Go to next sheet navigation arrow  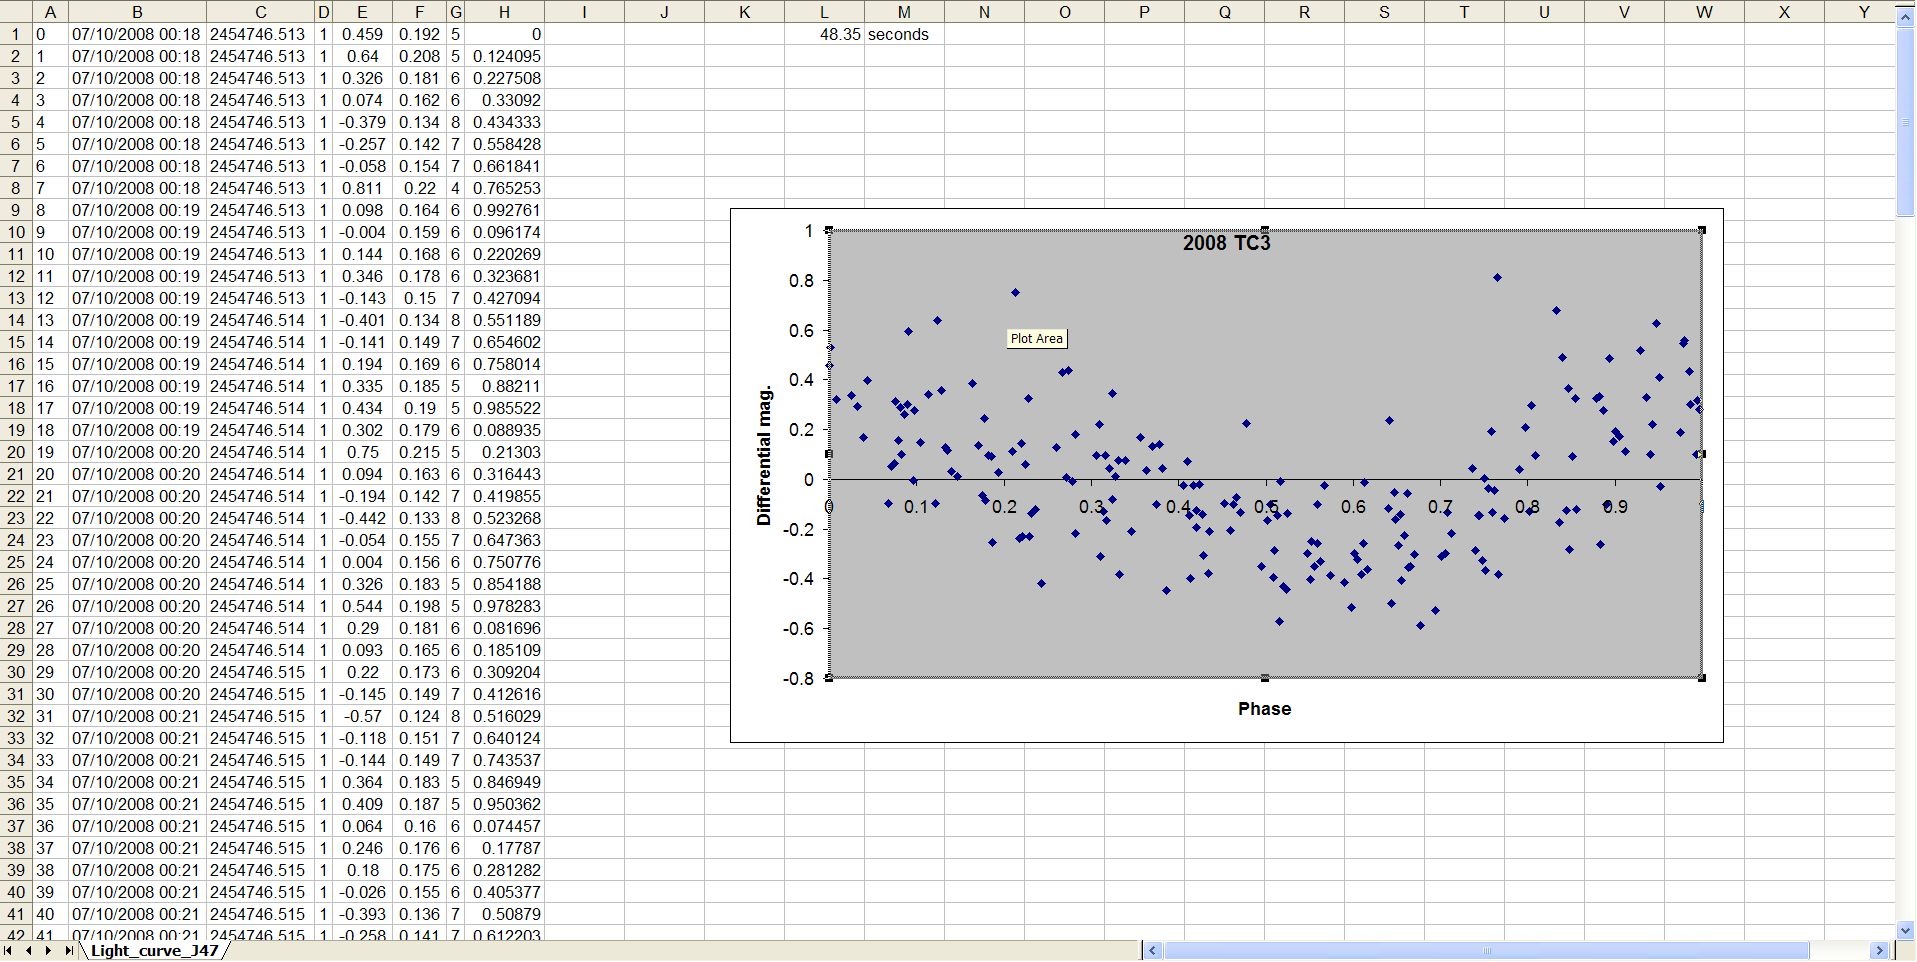click(48, 950)
